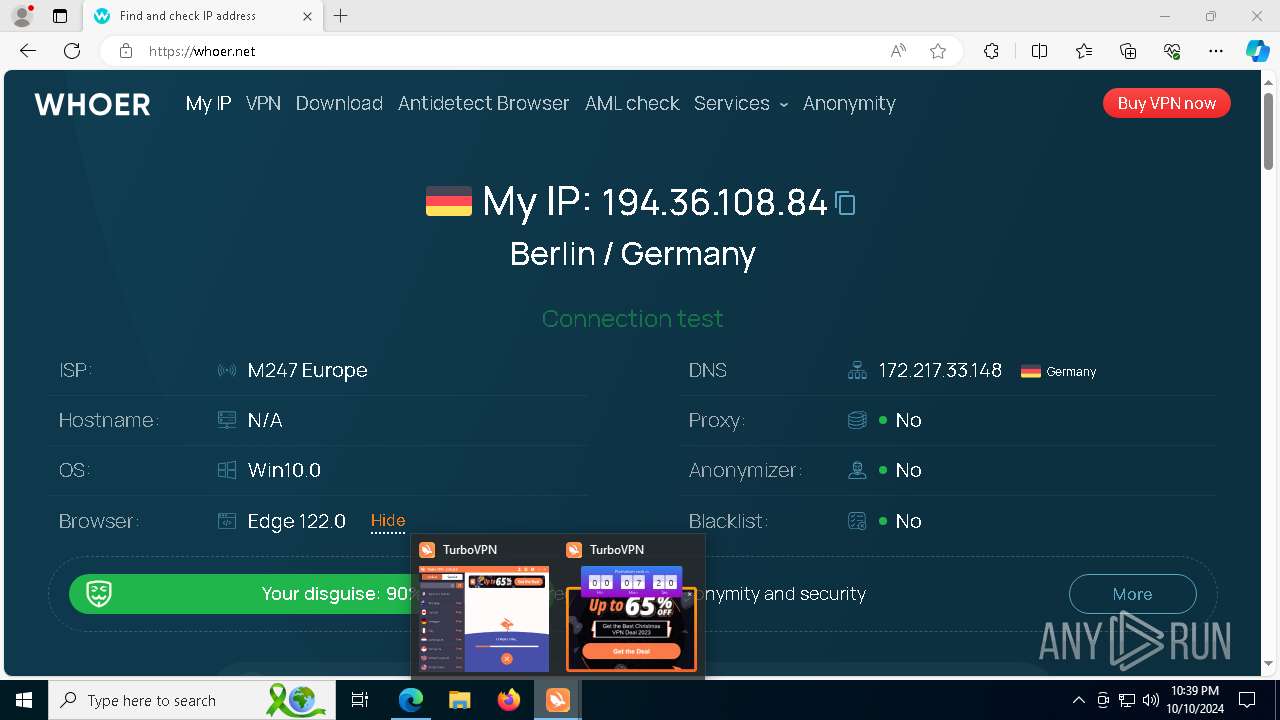Open the notification center
The width and height of the screenshot is (1280, 720).
pos(1247,700)
